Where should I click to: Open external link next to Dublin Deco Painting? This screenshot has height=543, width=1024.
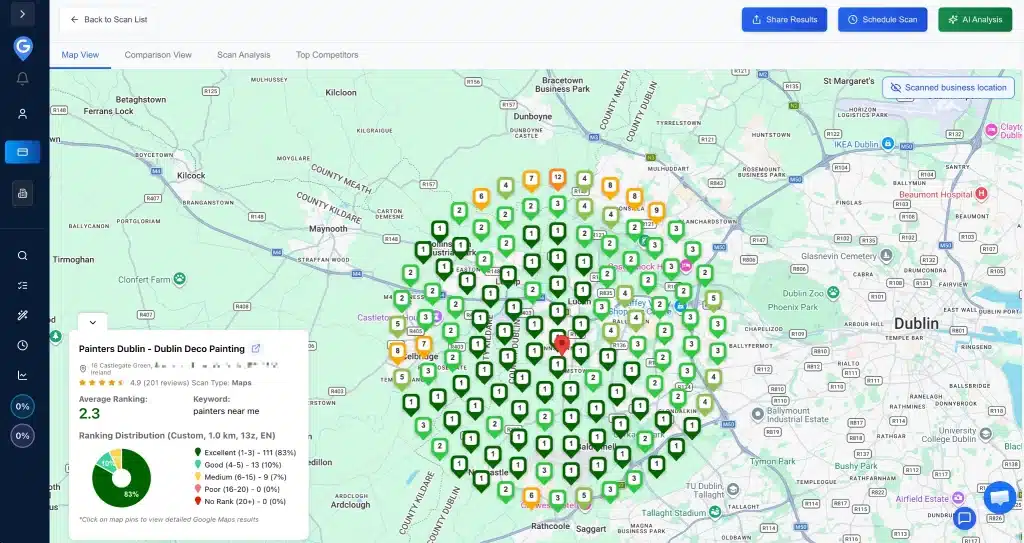(256, 349)
